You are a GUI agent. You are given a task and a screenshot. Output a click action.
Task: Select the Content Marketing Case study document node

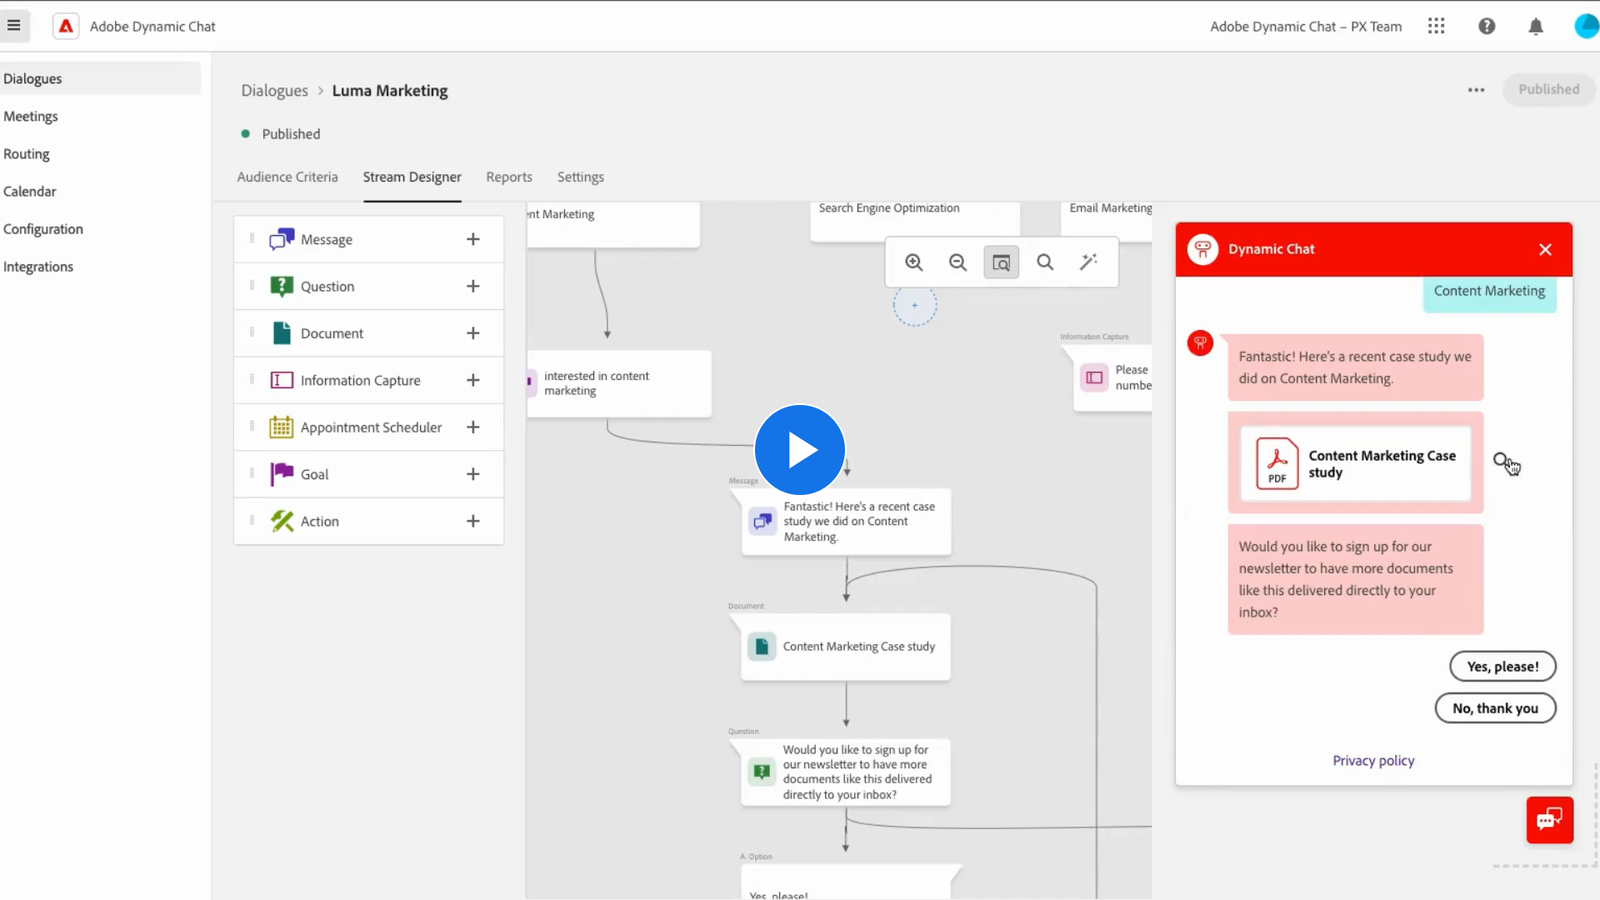[846, 647]
